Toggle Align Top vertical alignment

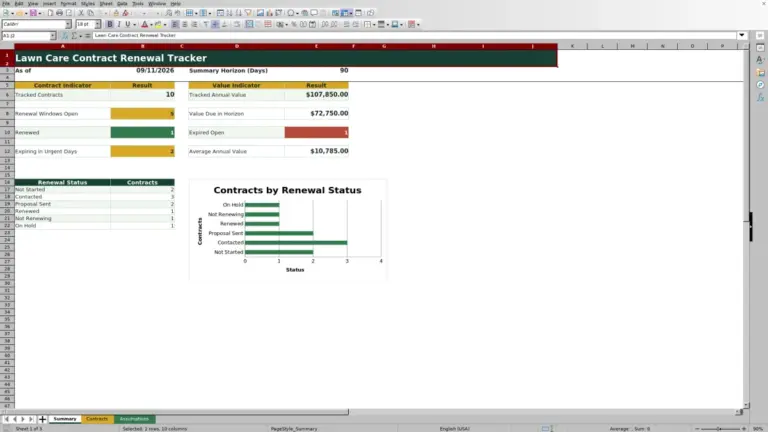tap(206, 24)
